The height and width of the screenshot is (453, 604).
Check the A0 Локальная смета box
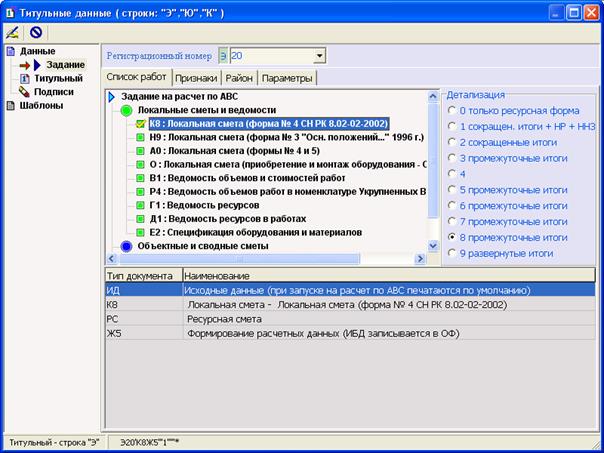click(140, 151)
